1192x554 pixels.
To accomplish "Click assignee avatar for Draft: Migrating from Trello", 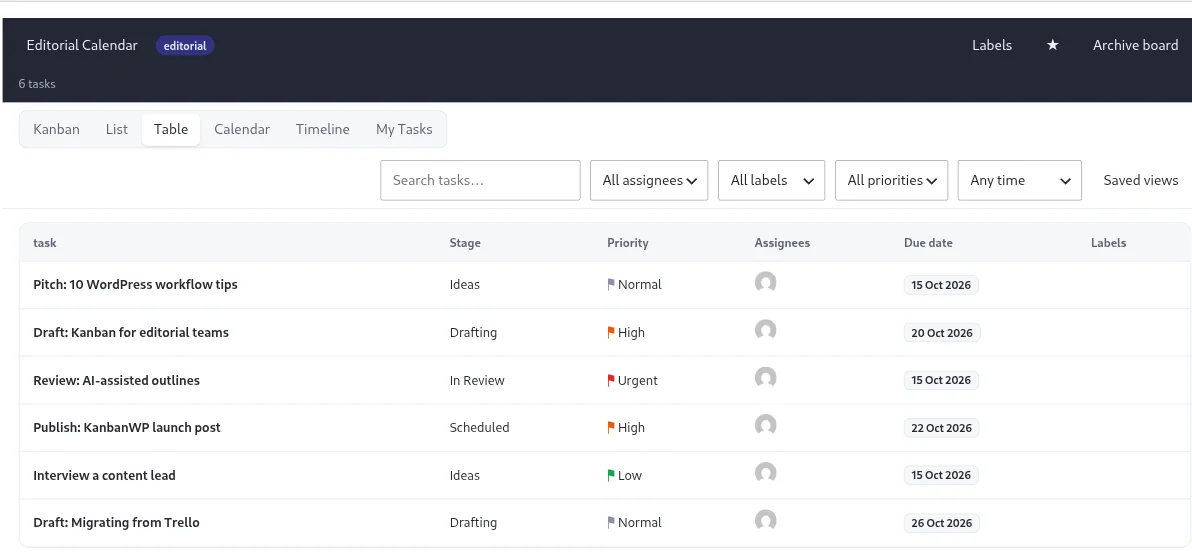I will pos(766,520).
